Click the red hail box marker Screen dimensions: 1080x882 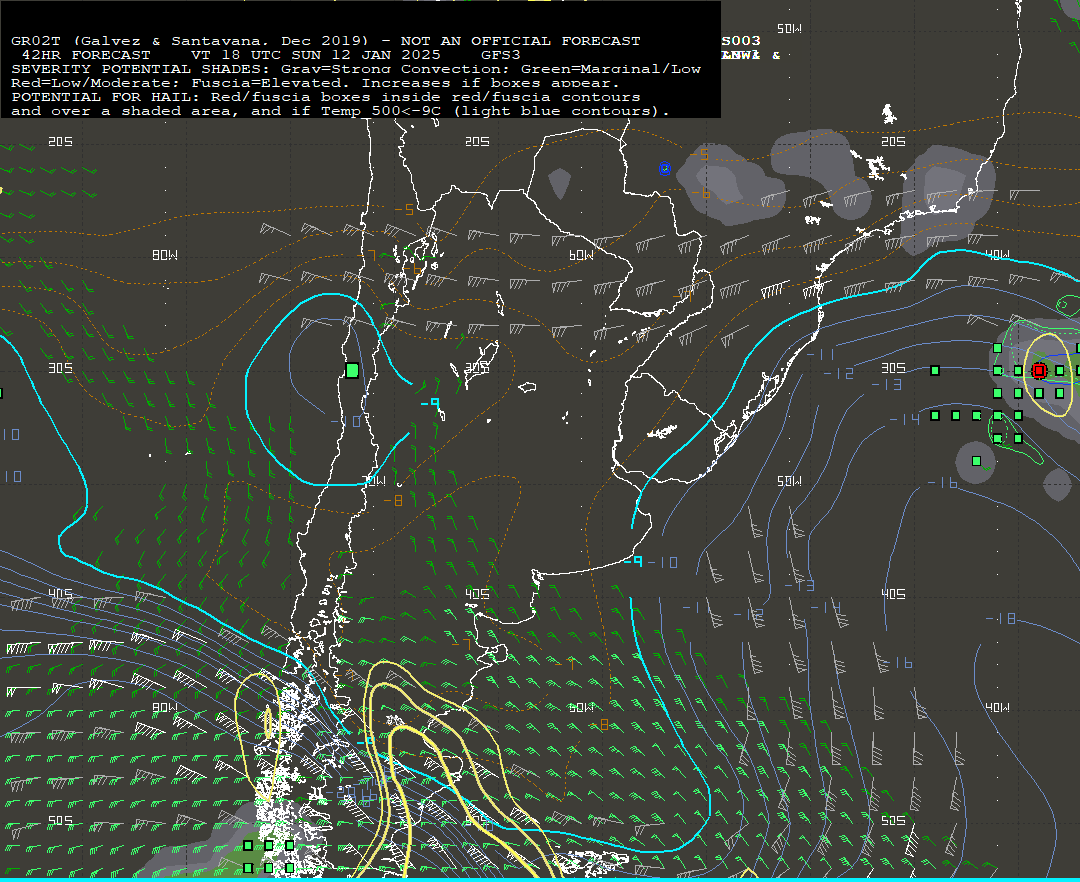point(1039,371)
